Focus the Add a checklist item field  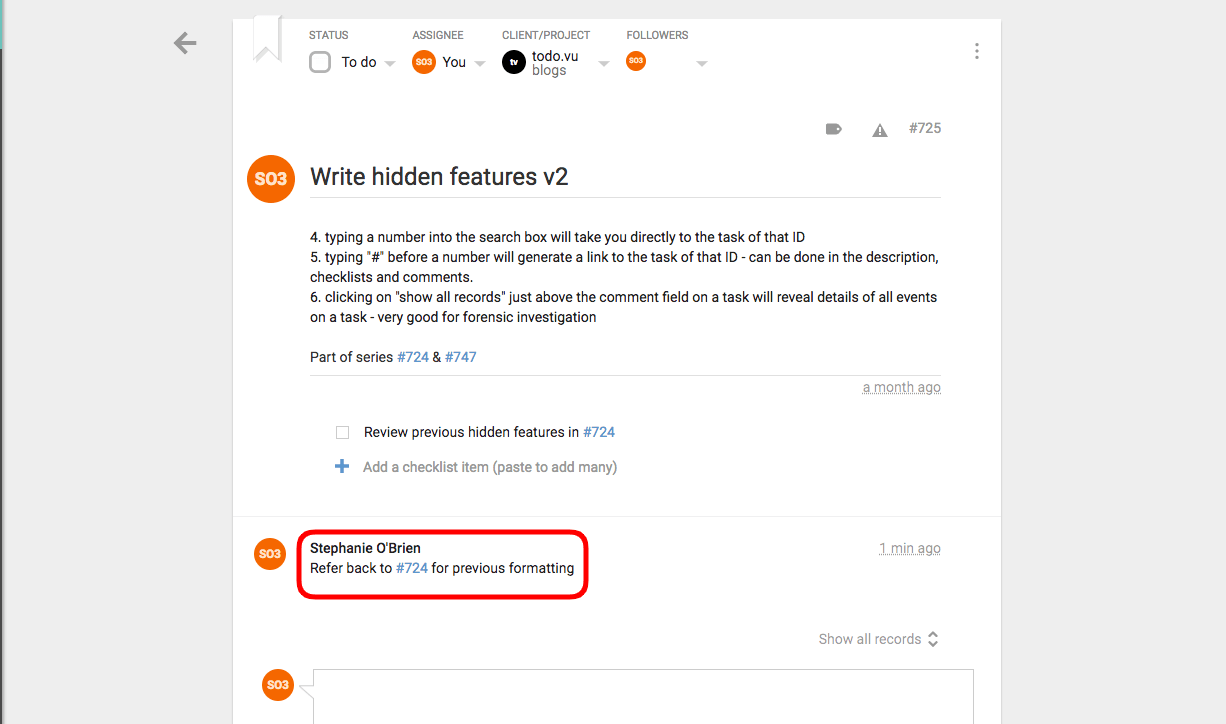pos(490,467)
